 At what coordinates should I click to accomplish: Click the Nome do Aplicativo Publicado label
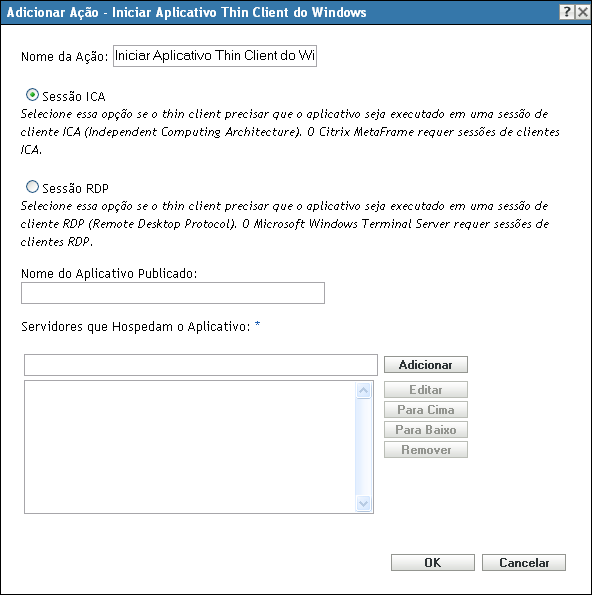click(109, 274)
